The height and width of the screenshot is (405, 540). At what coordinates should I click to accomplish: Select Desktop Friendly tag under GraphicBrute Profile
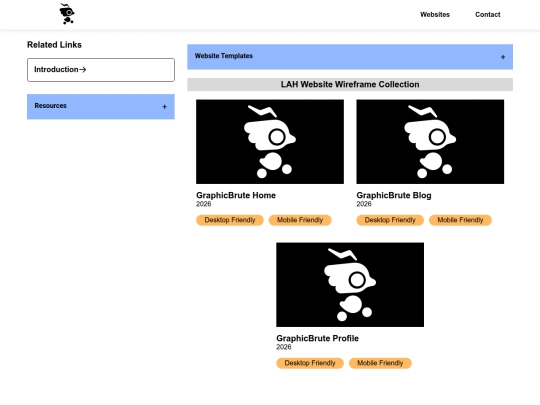coord(310,363)
